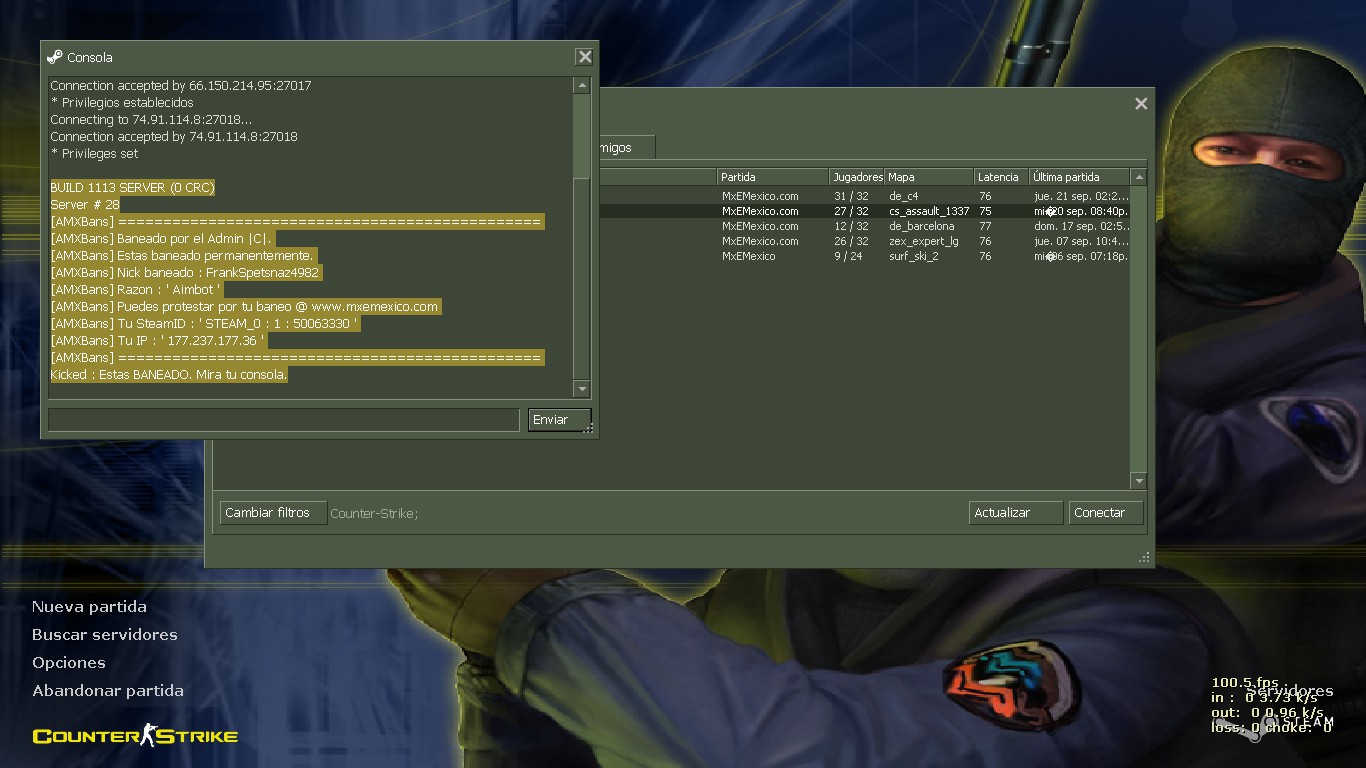This screenshot has width=1366, height=768.
Task: Open Opciones from main menu
Action: pyautogui.click(x=69, y=663)
